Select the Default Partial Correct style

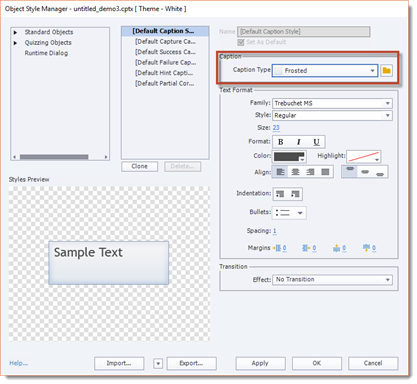[165, 84]
